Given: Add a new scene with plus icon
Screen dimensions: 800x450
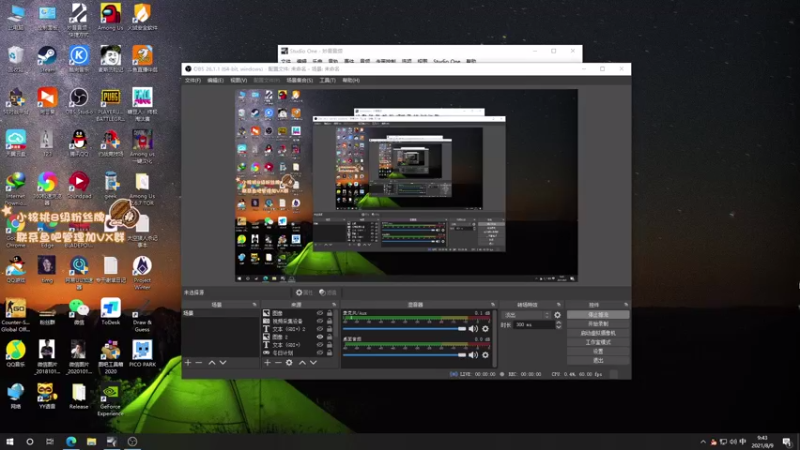Looking at the screenshot, I should point(188,362).
